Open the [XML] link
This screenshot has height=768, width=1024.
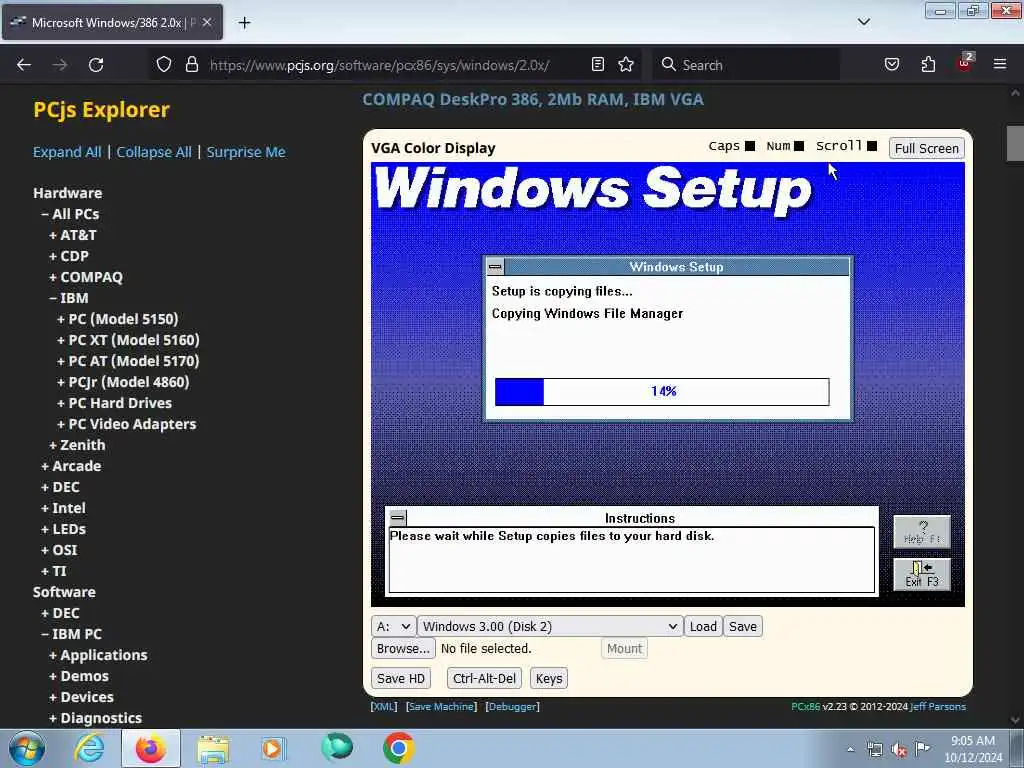pyautogui.click(x=383, y=707)
